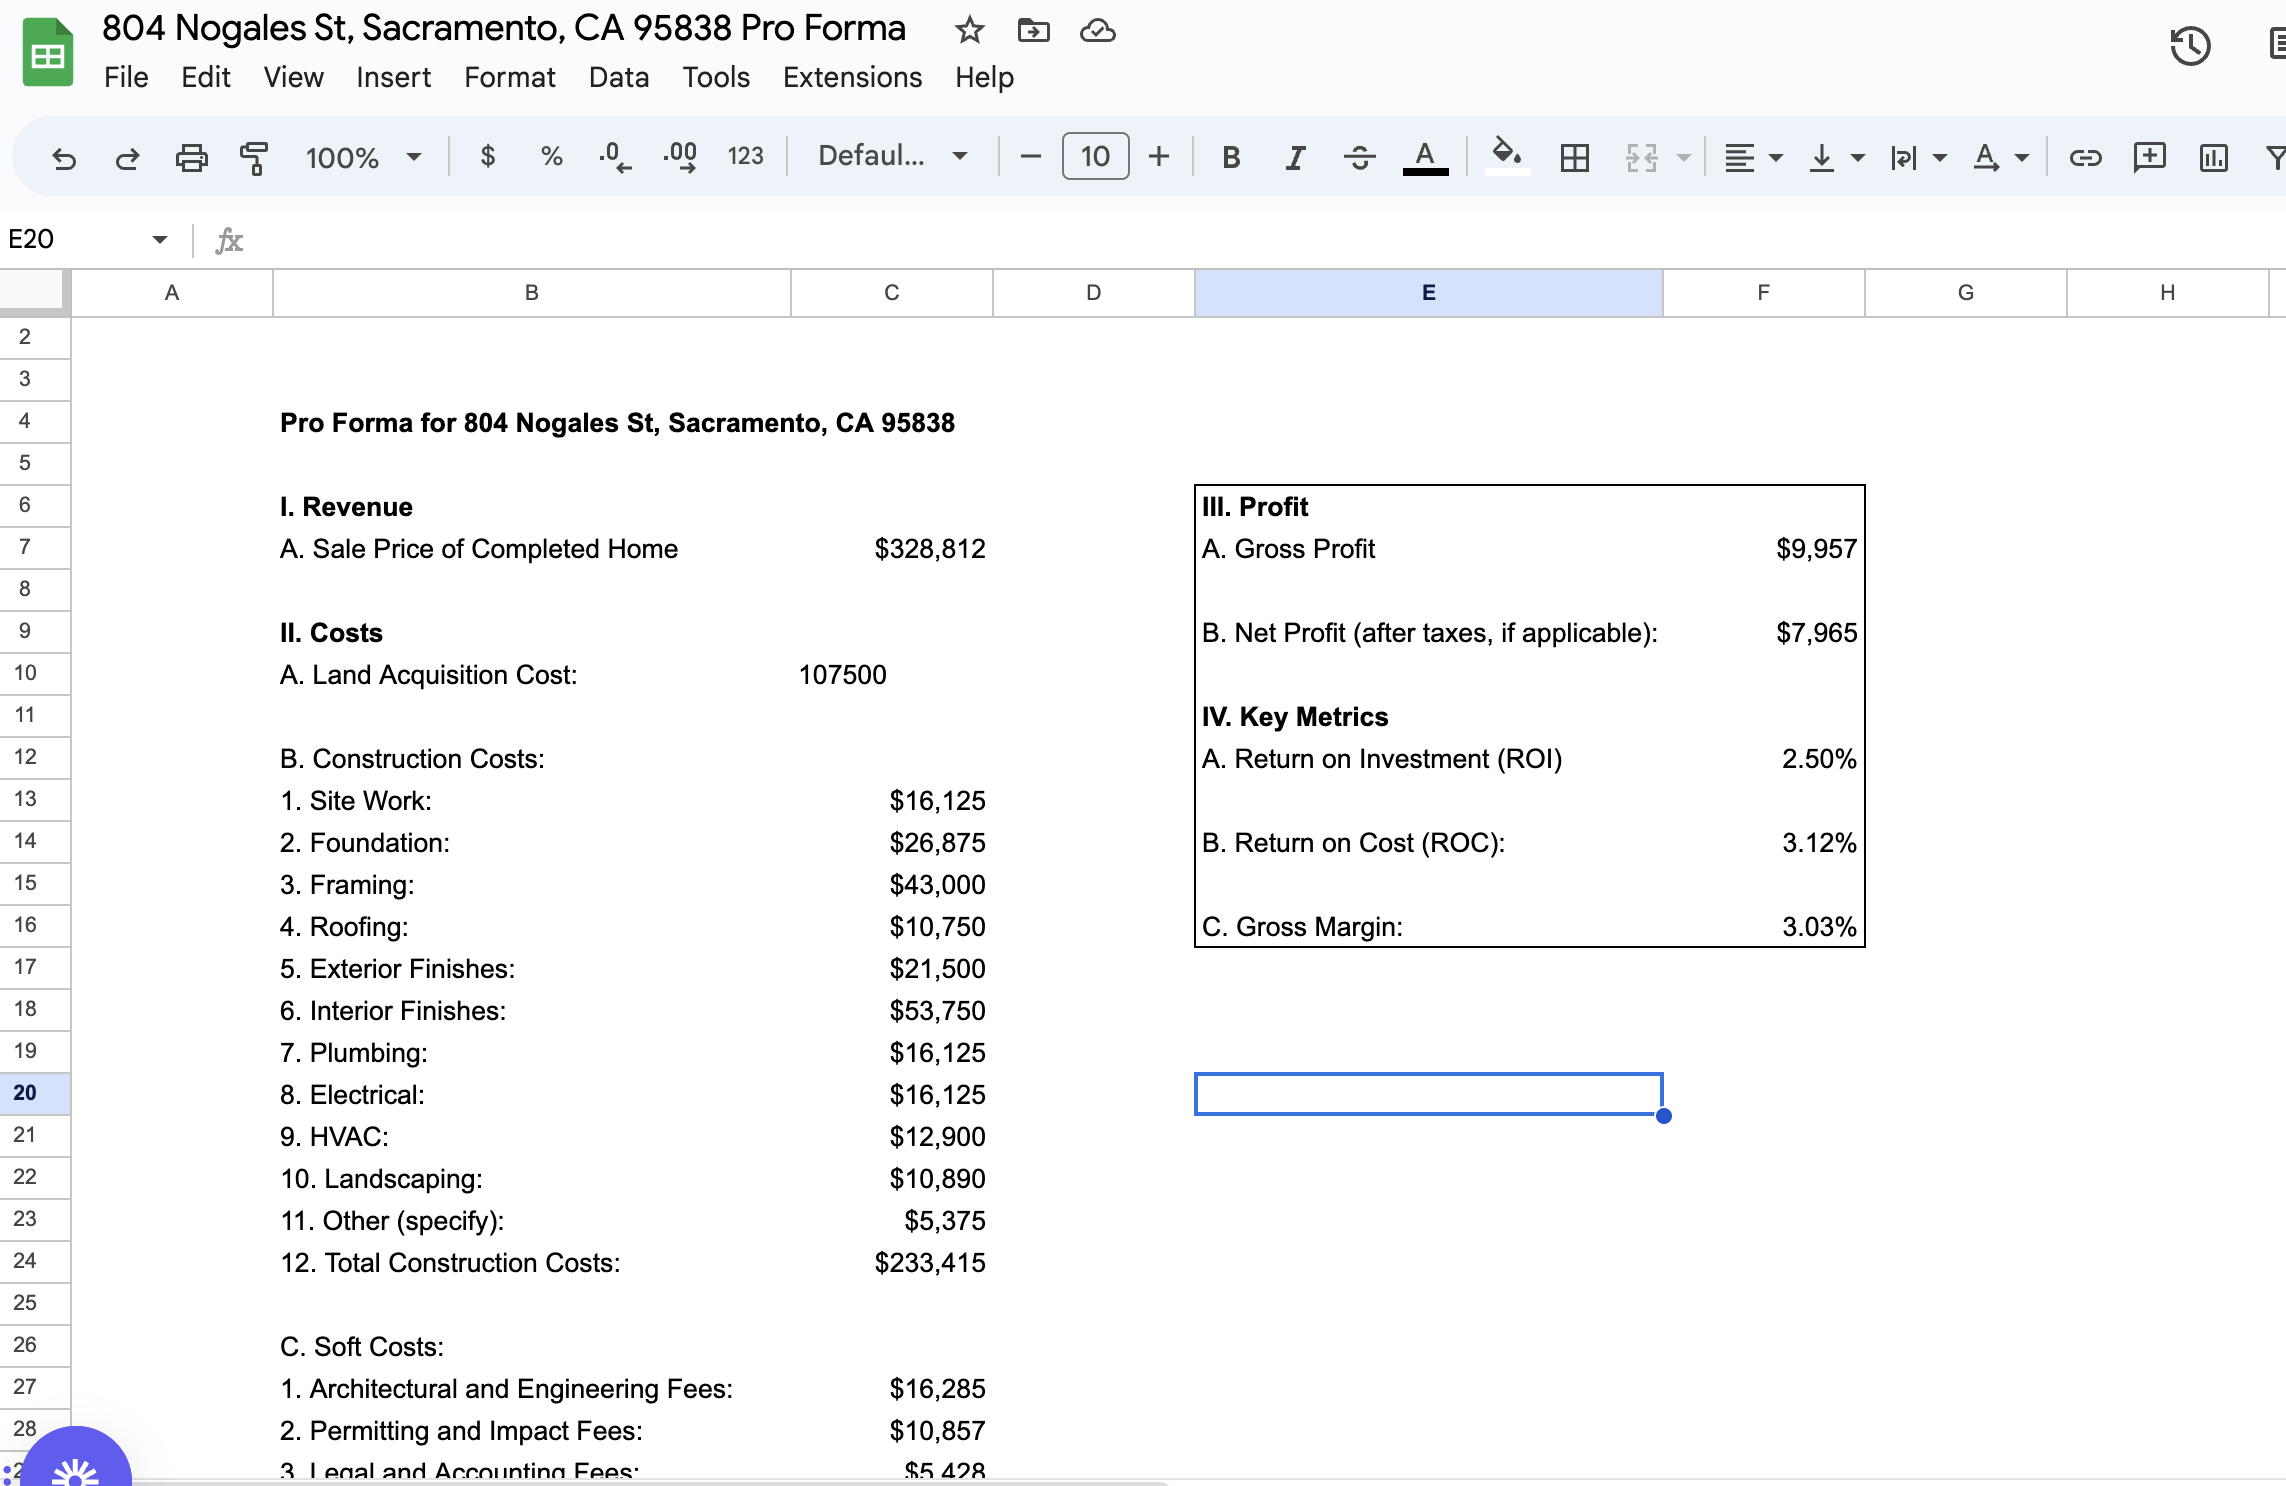Screen dimensions: 2286x1486
Task: Select the paint format roller tool
Action: [x=254, y=157]
